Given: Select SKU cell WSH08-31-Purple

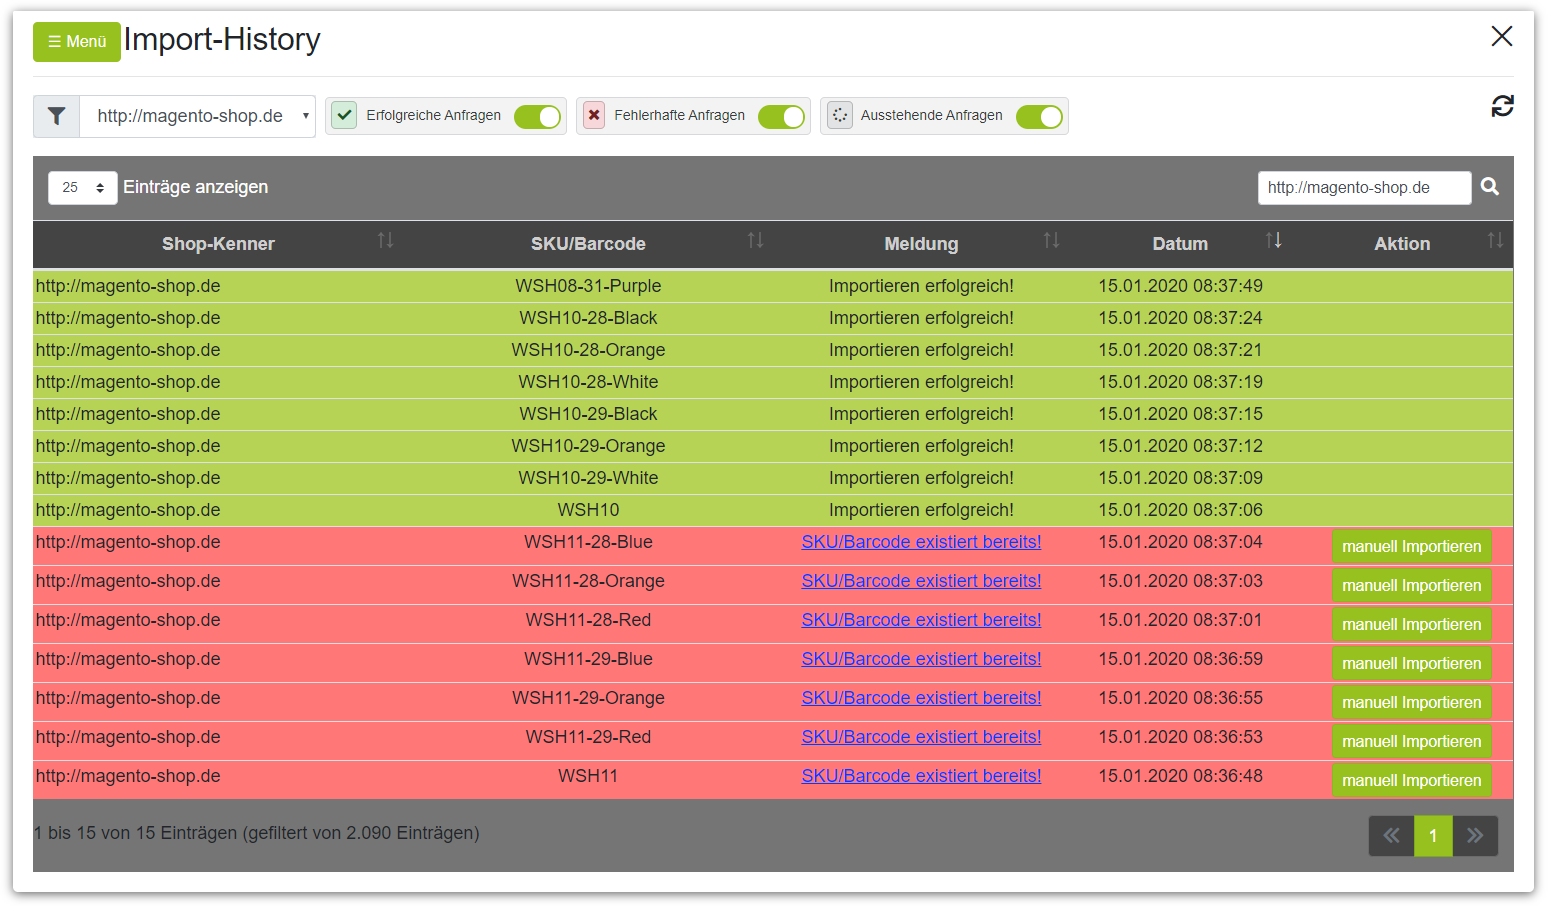Looking at the screenshot, I should click(x=588, y=286).
